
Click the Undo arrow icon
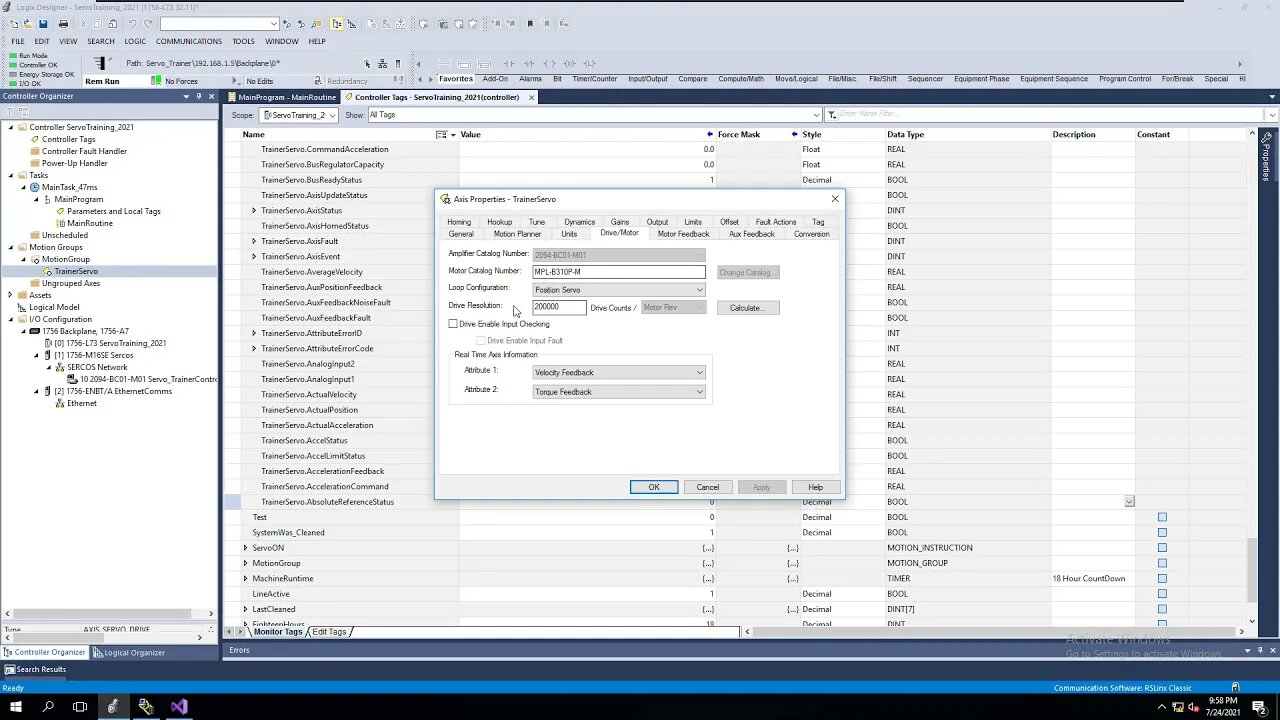[x=132, y=24]
